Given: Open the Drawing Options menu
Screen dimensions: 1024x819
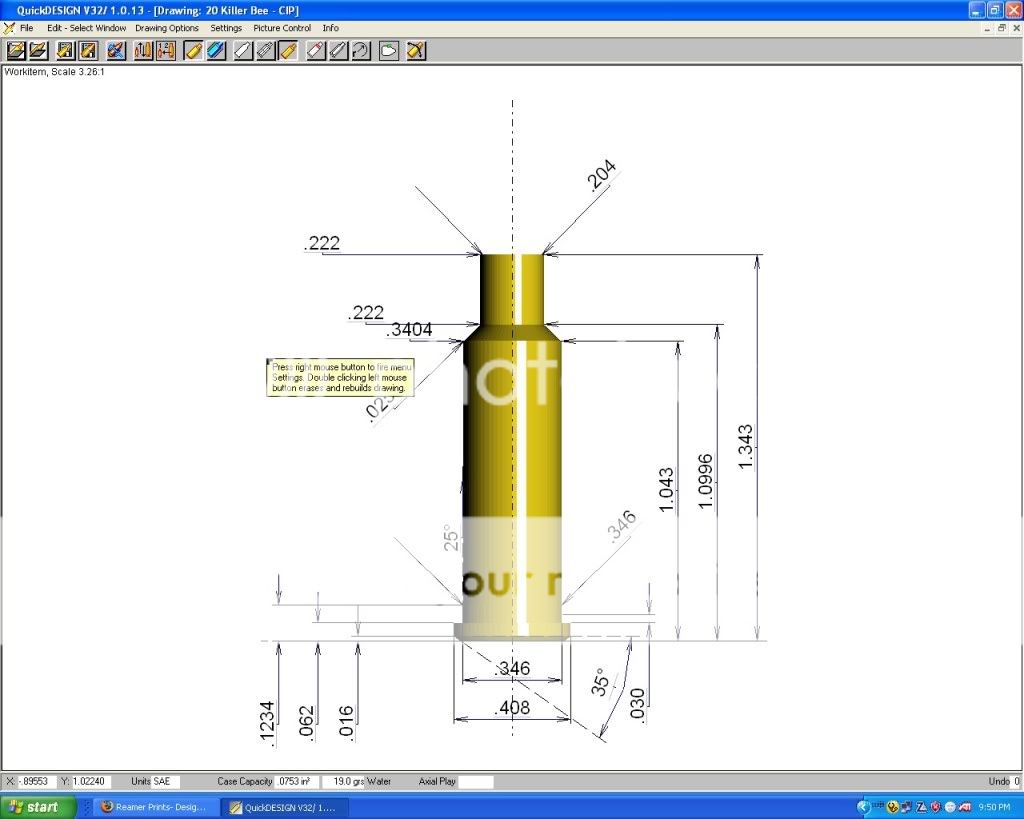Looking at the screenshot, I should point(167,28).
